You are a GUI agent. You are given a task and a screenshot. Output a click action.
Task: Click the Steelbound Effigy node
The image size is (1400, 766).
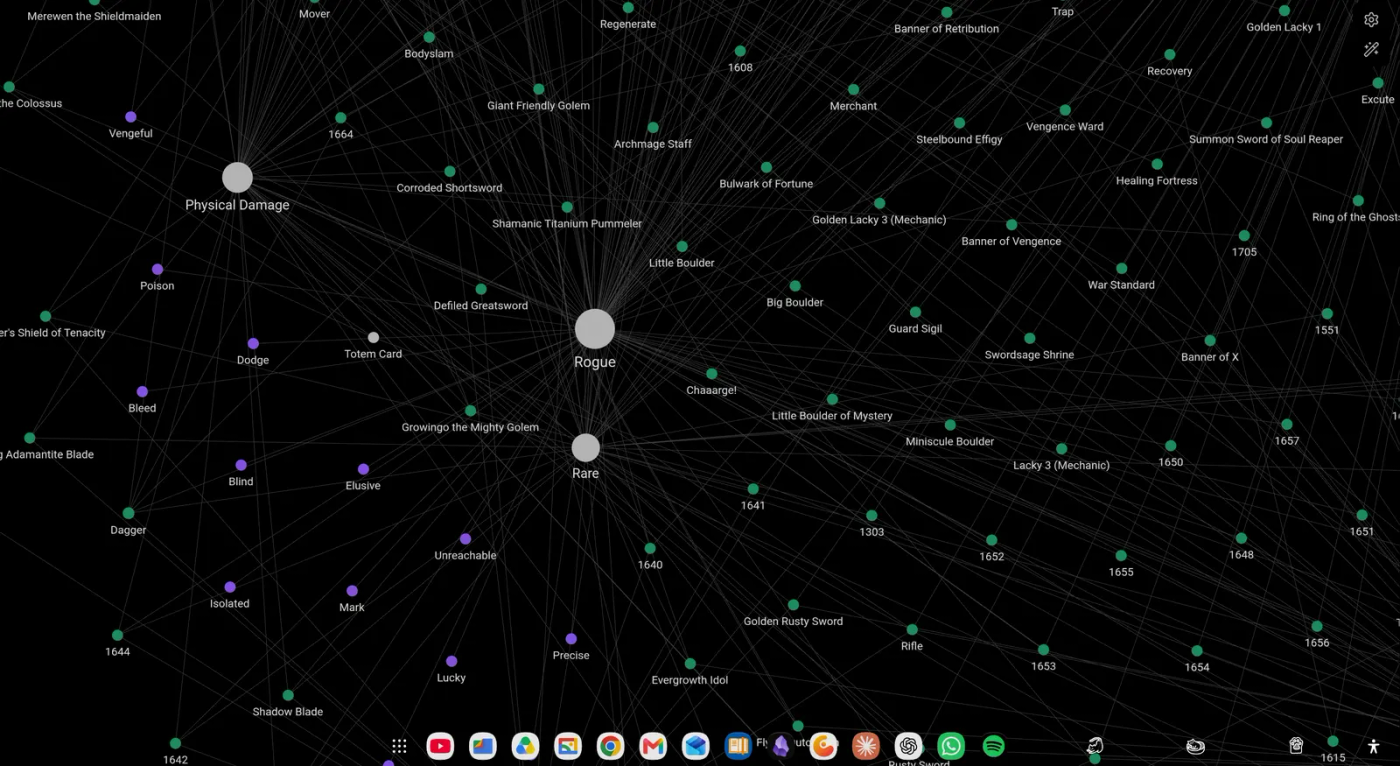[959, 123]
